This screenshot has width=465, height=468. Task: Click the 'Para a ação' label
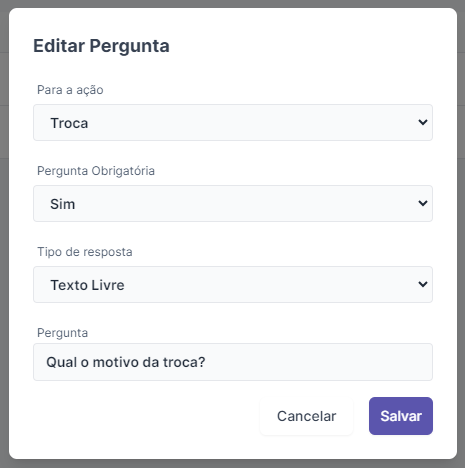tap(70, 90)
